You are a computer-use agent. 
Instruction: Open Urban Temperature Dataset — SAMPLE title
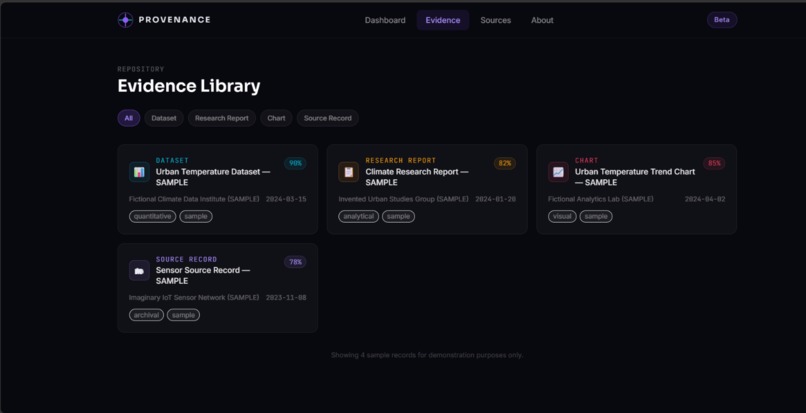tap(213, 177)
